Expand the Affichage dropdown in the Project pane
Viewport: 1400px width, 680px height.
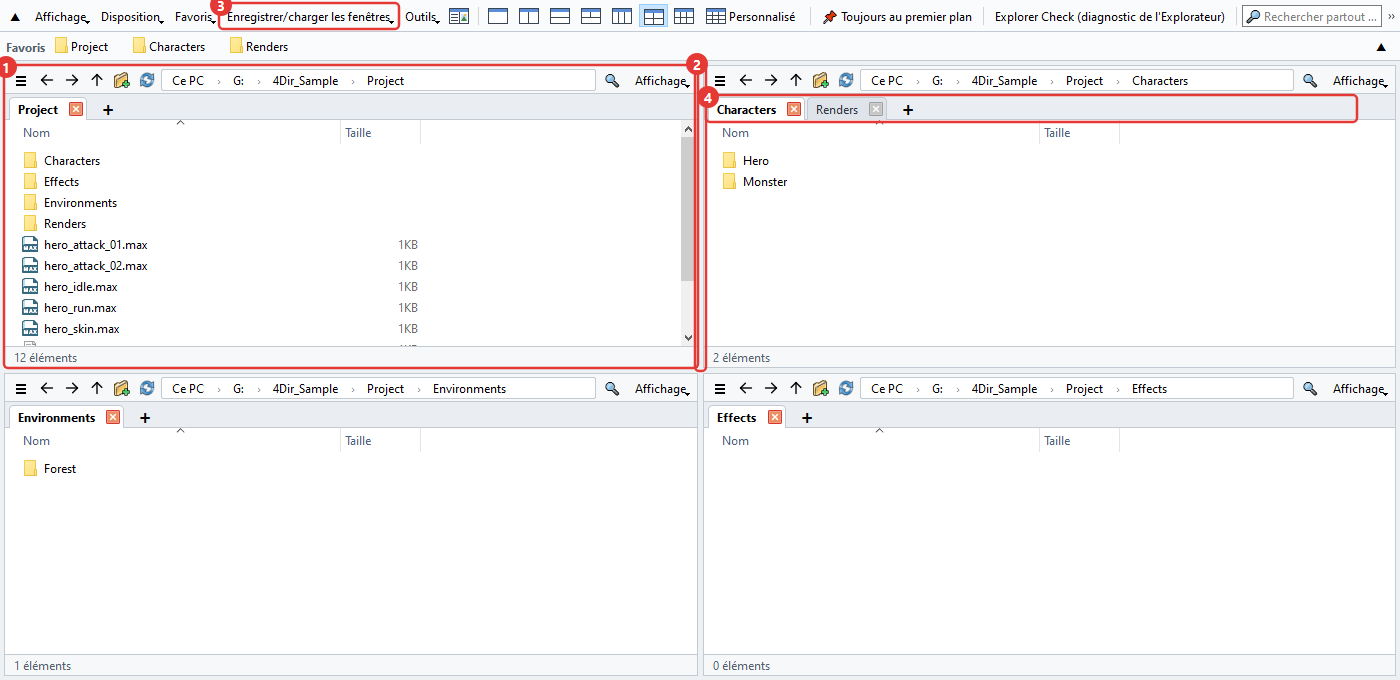662,81
